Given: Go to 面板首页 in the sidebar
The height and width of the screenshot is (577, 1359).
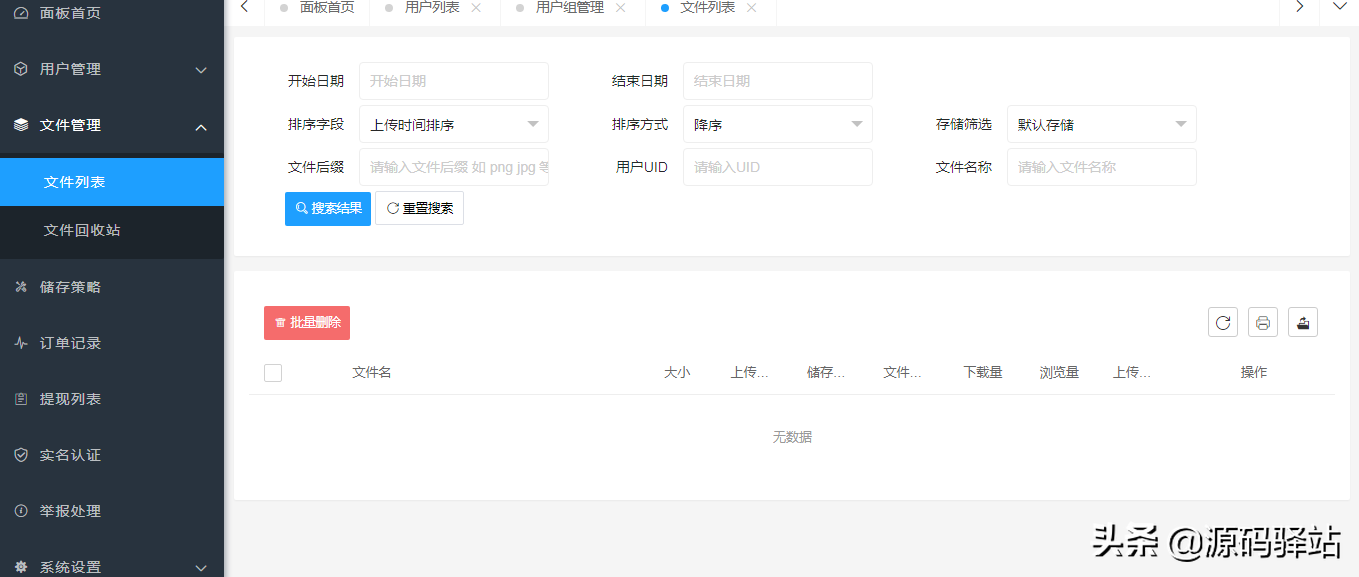Looking at the screenshot, I should tap(112, 13).
